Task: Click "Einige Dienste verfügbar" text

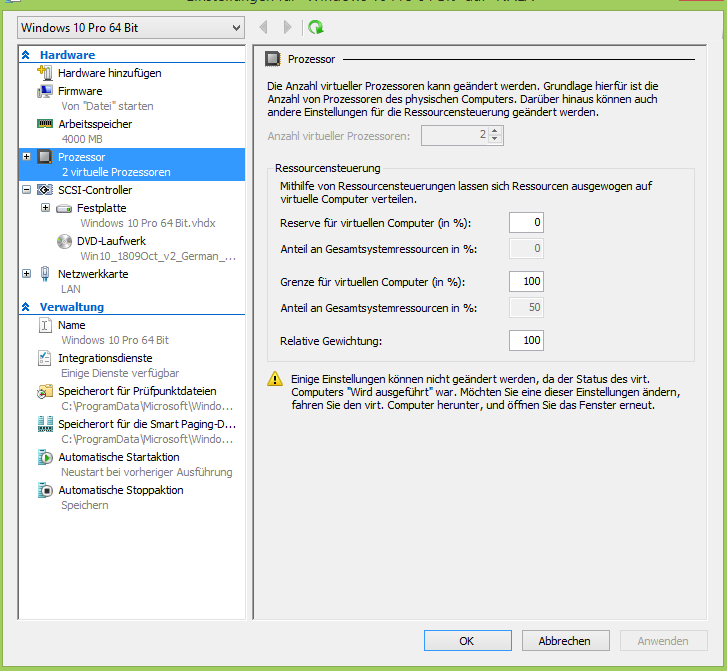Action: point(120,373)
